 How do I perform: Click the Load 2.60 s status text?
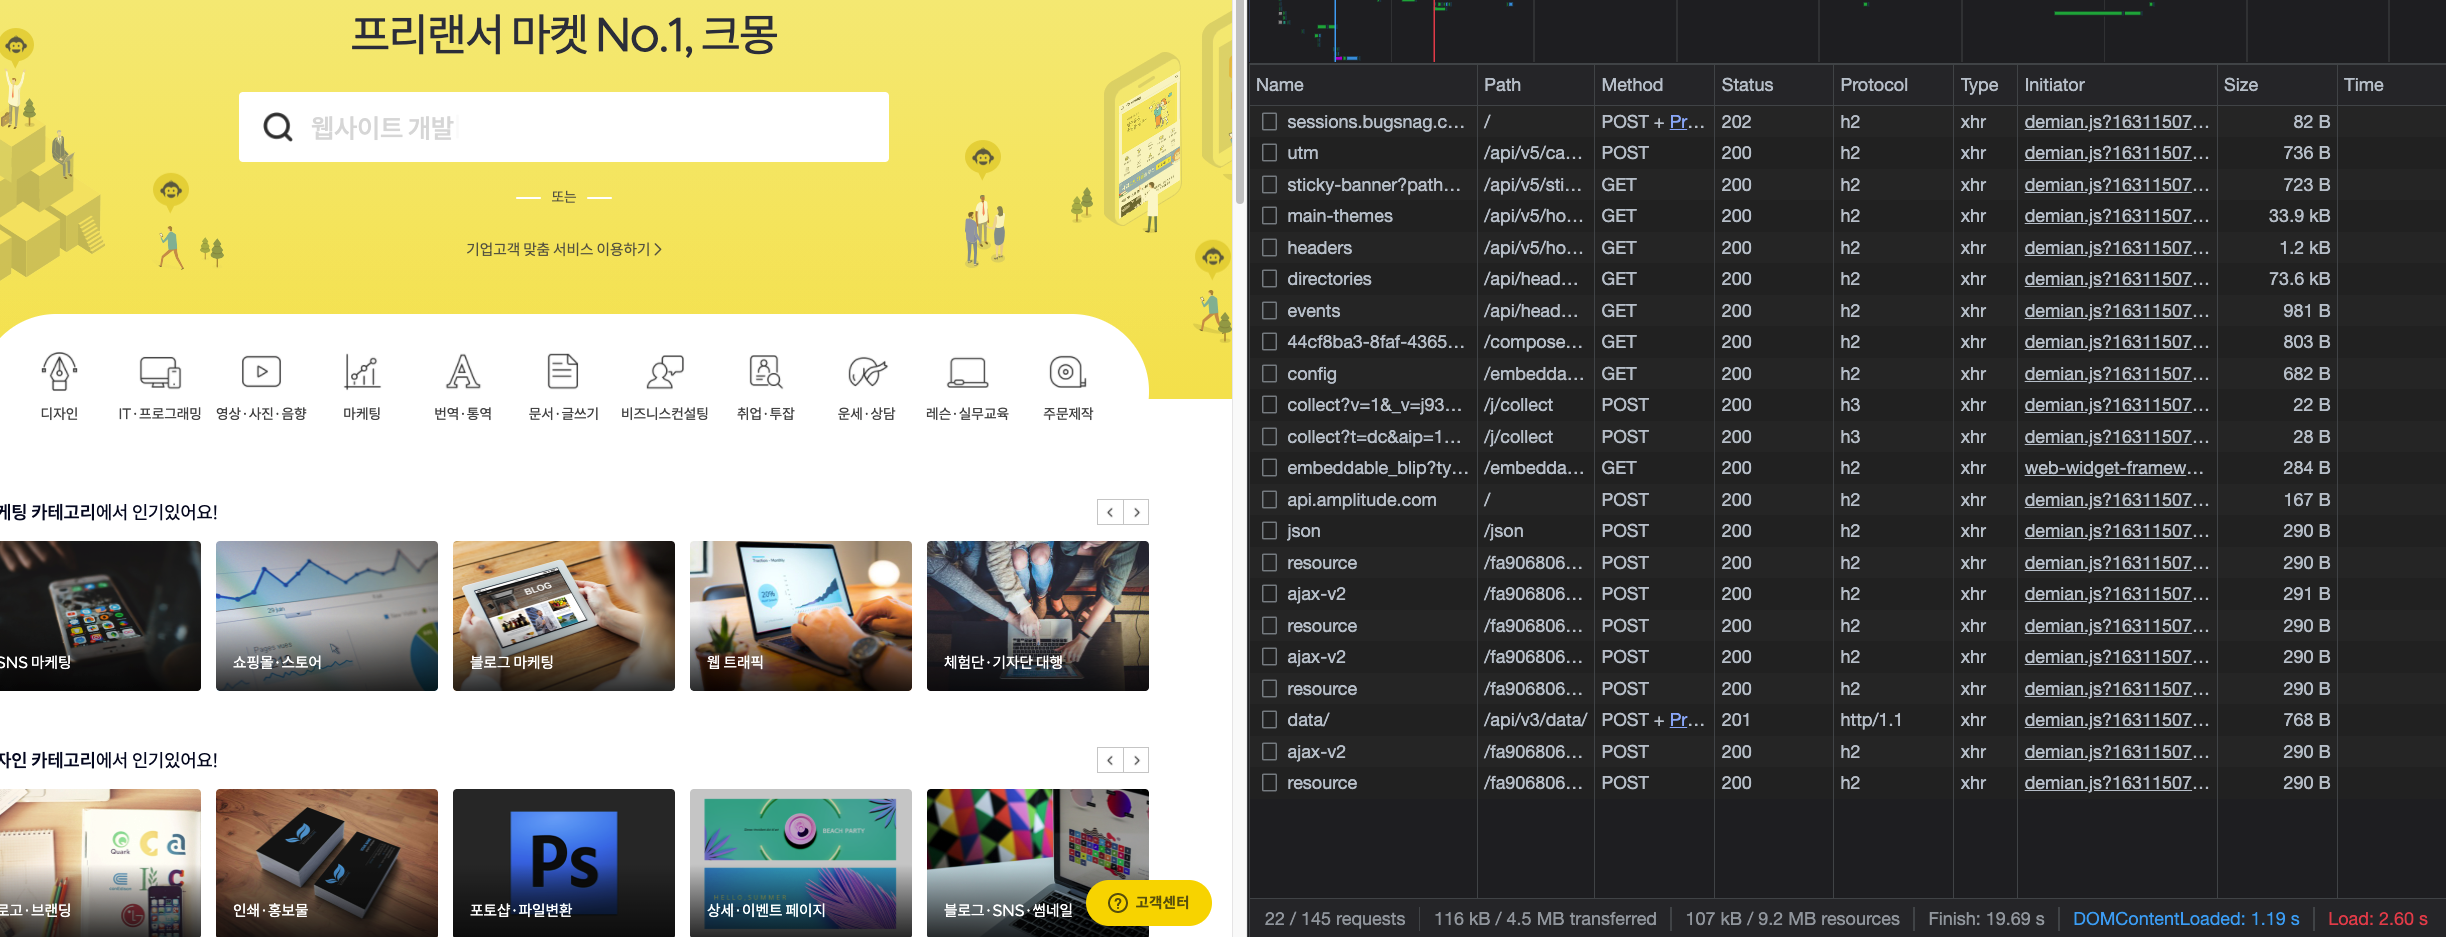click(2377, 919)
